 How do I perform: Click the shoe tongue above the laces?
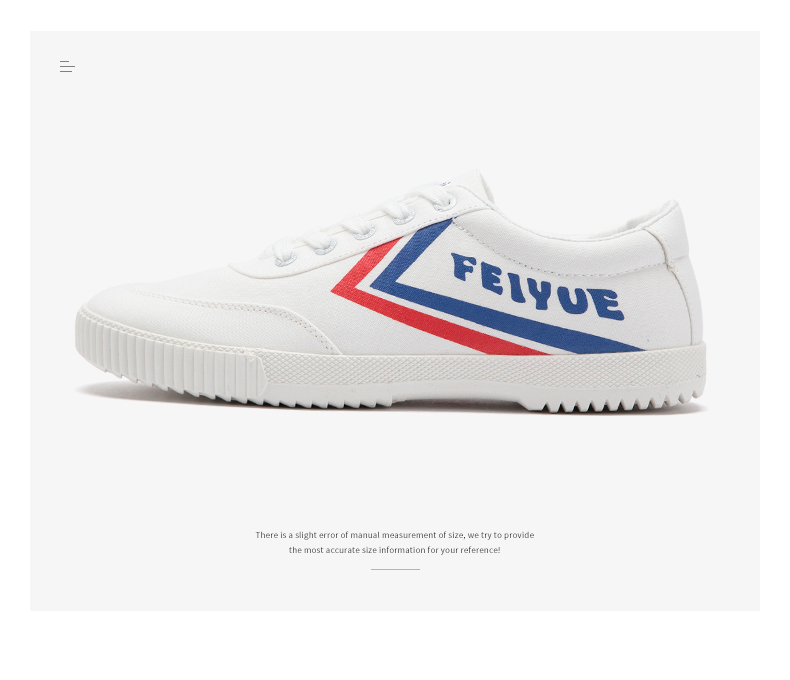466,184
